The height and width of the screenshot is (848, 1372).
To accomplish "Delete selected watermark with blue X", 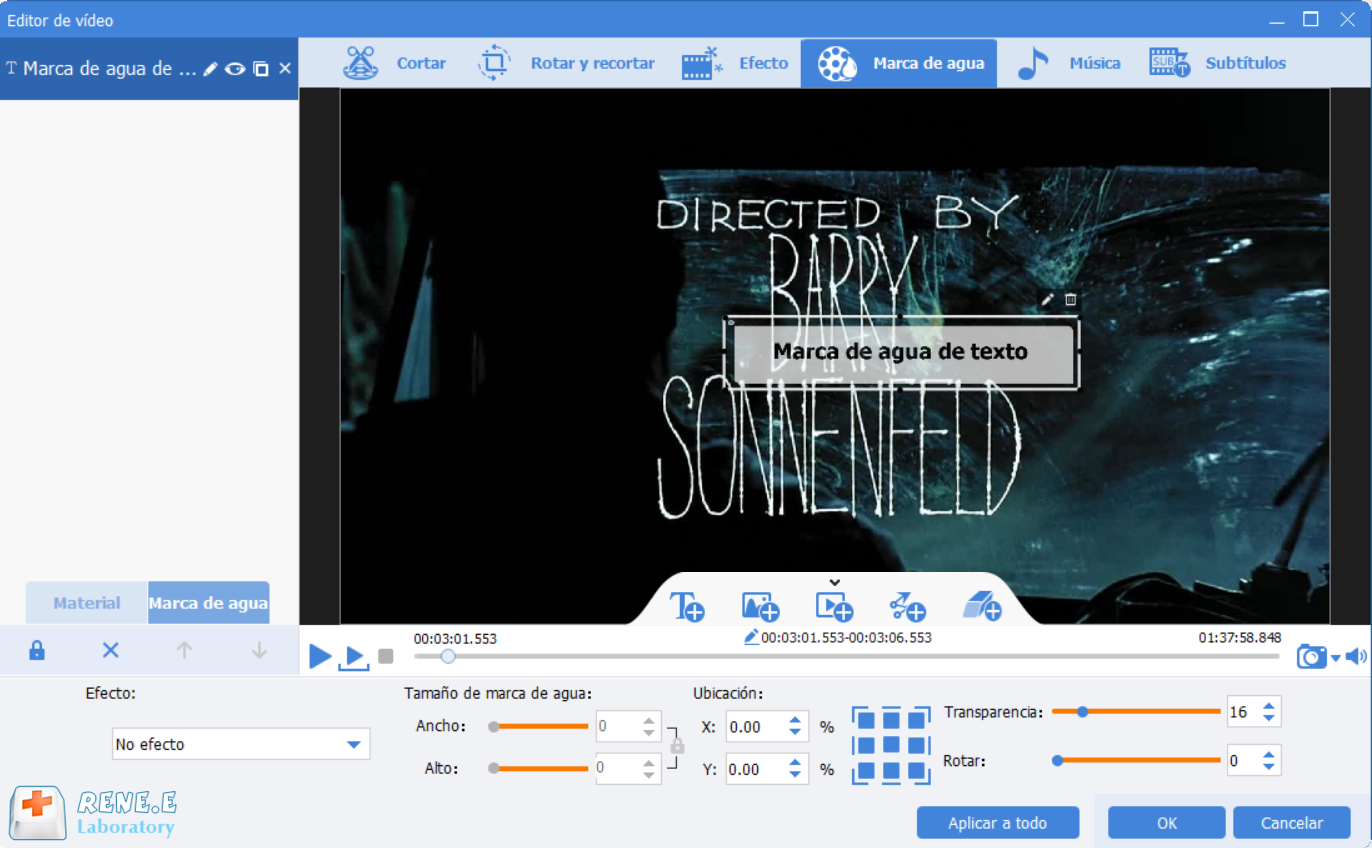I will pyautogui.click(x=111, y=651).
